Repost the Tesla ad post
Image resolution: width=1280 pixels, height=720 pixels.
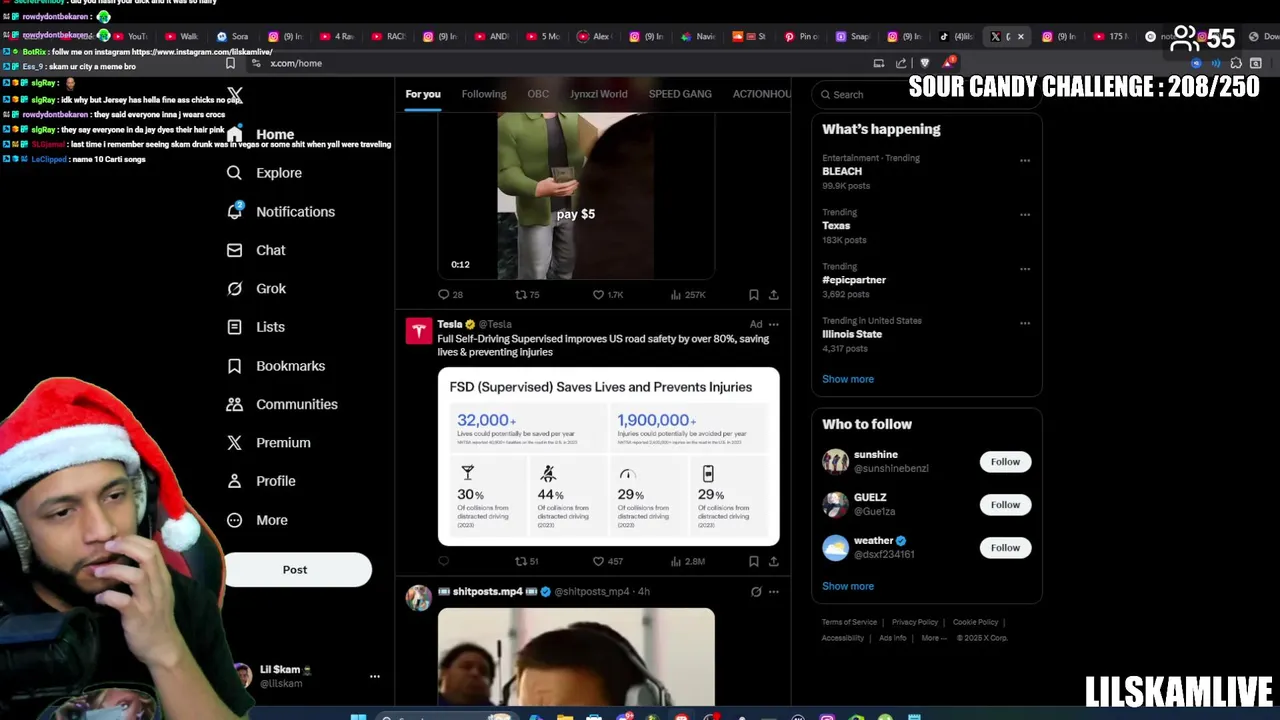coord(527,562)
